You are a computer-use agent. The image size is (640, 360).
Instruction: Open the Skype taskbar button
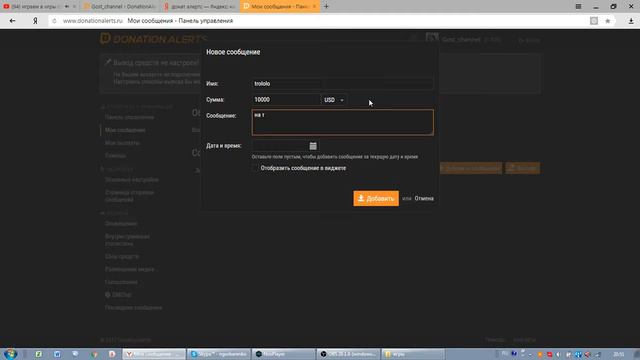(x=219, y=354)
